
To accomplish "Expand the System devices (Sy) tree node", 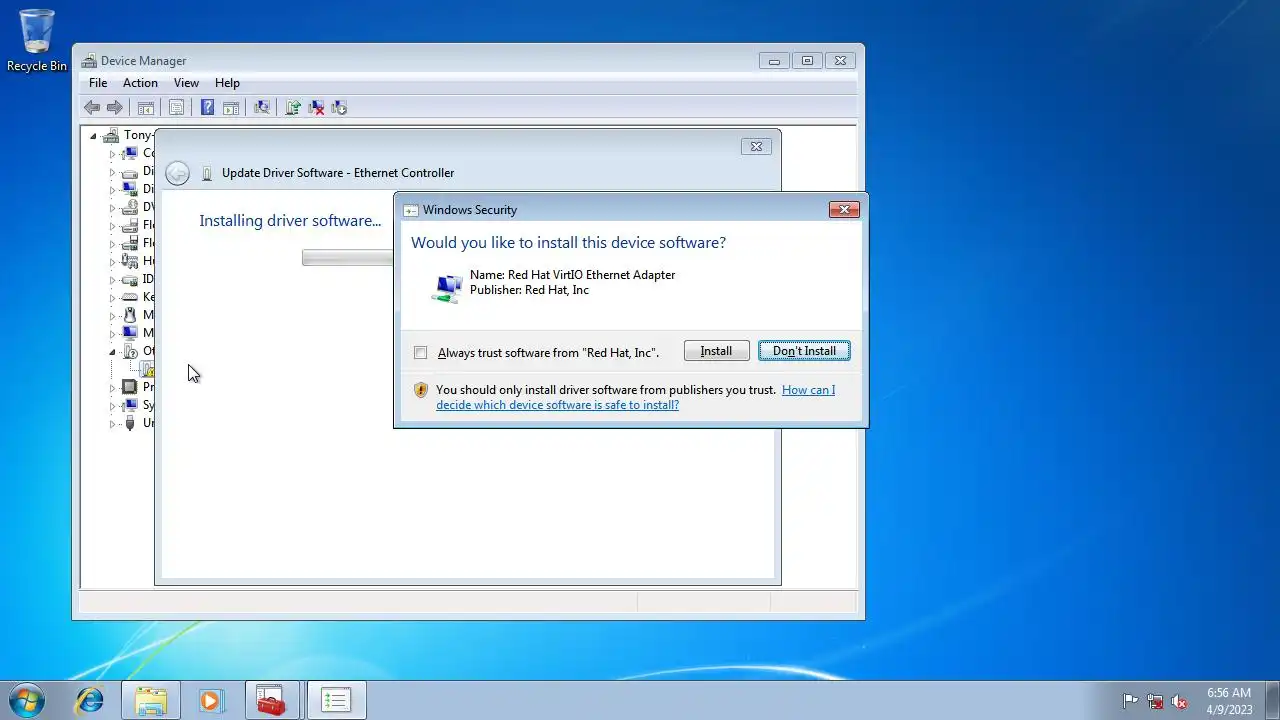I will [x=112, y=406].
